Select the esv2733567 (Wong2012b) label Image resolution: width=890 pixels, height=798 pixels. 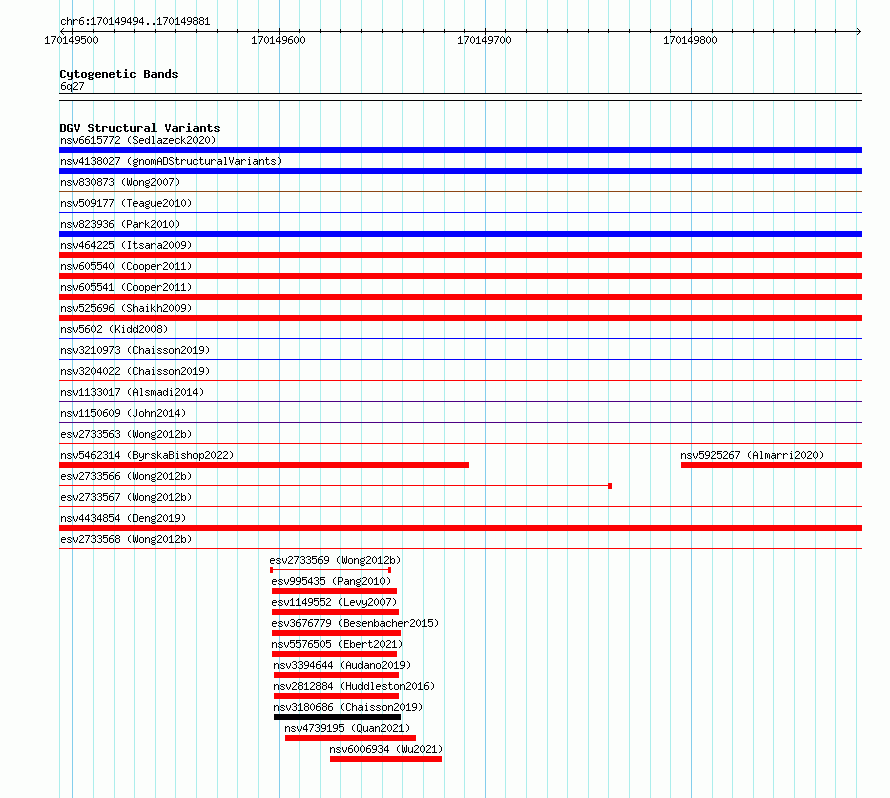(x=126, y=497)
